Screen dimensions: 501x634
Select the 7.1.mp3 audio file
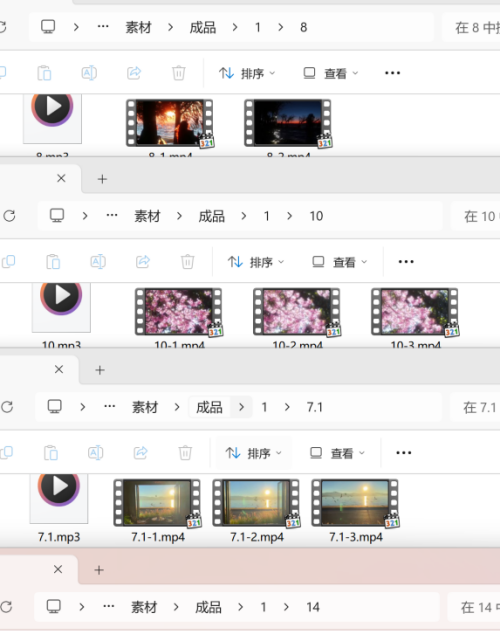tap(59, 509)
